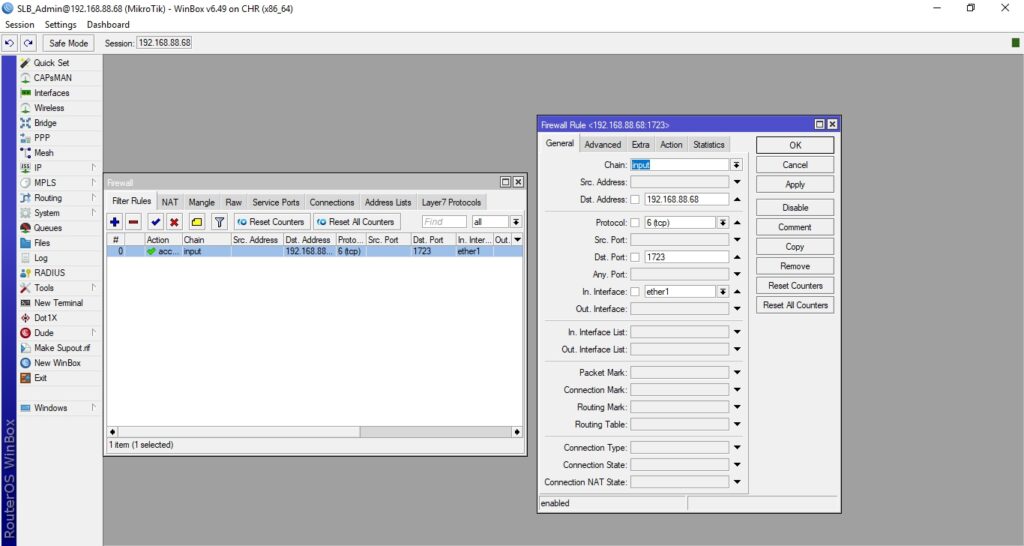
Task: Open the In. Interface dropdown list
Action: coord(723,292)
